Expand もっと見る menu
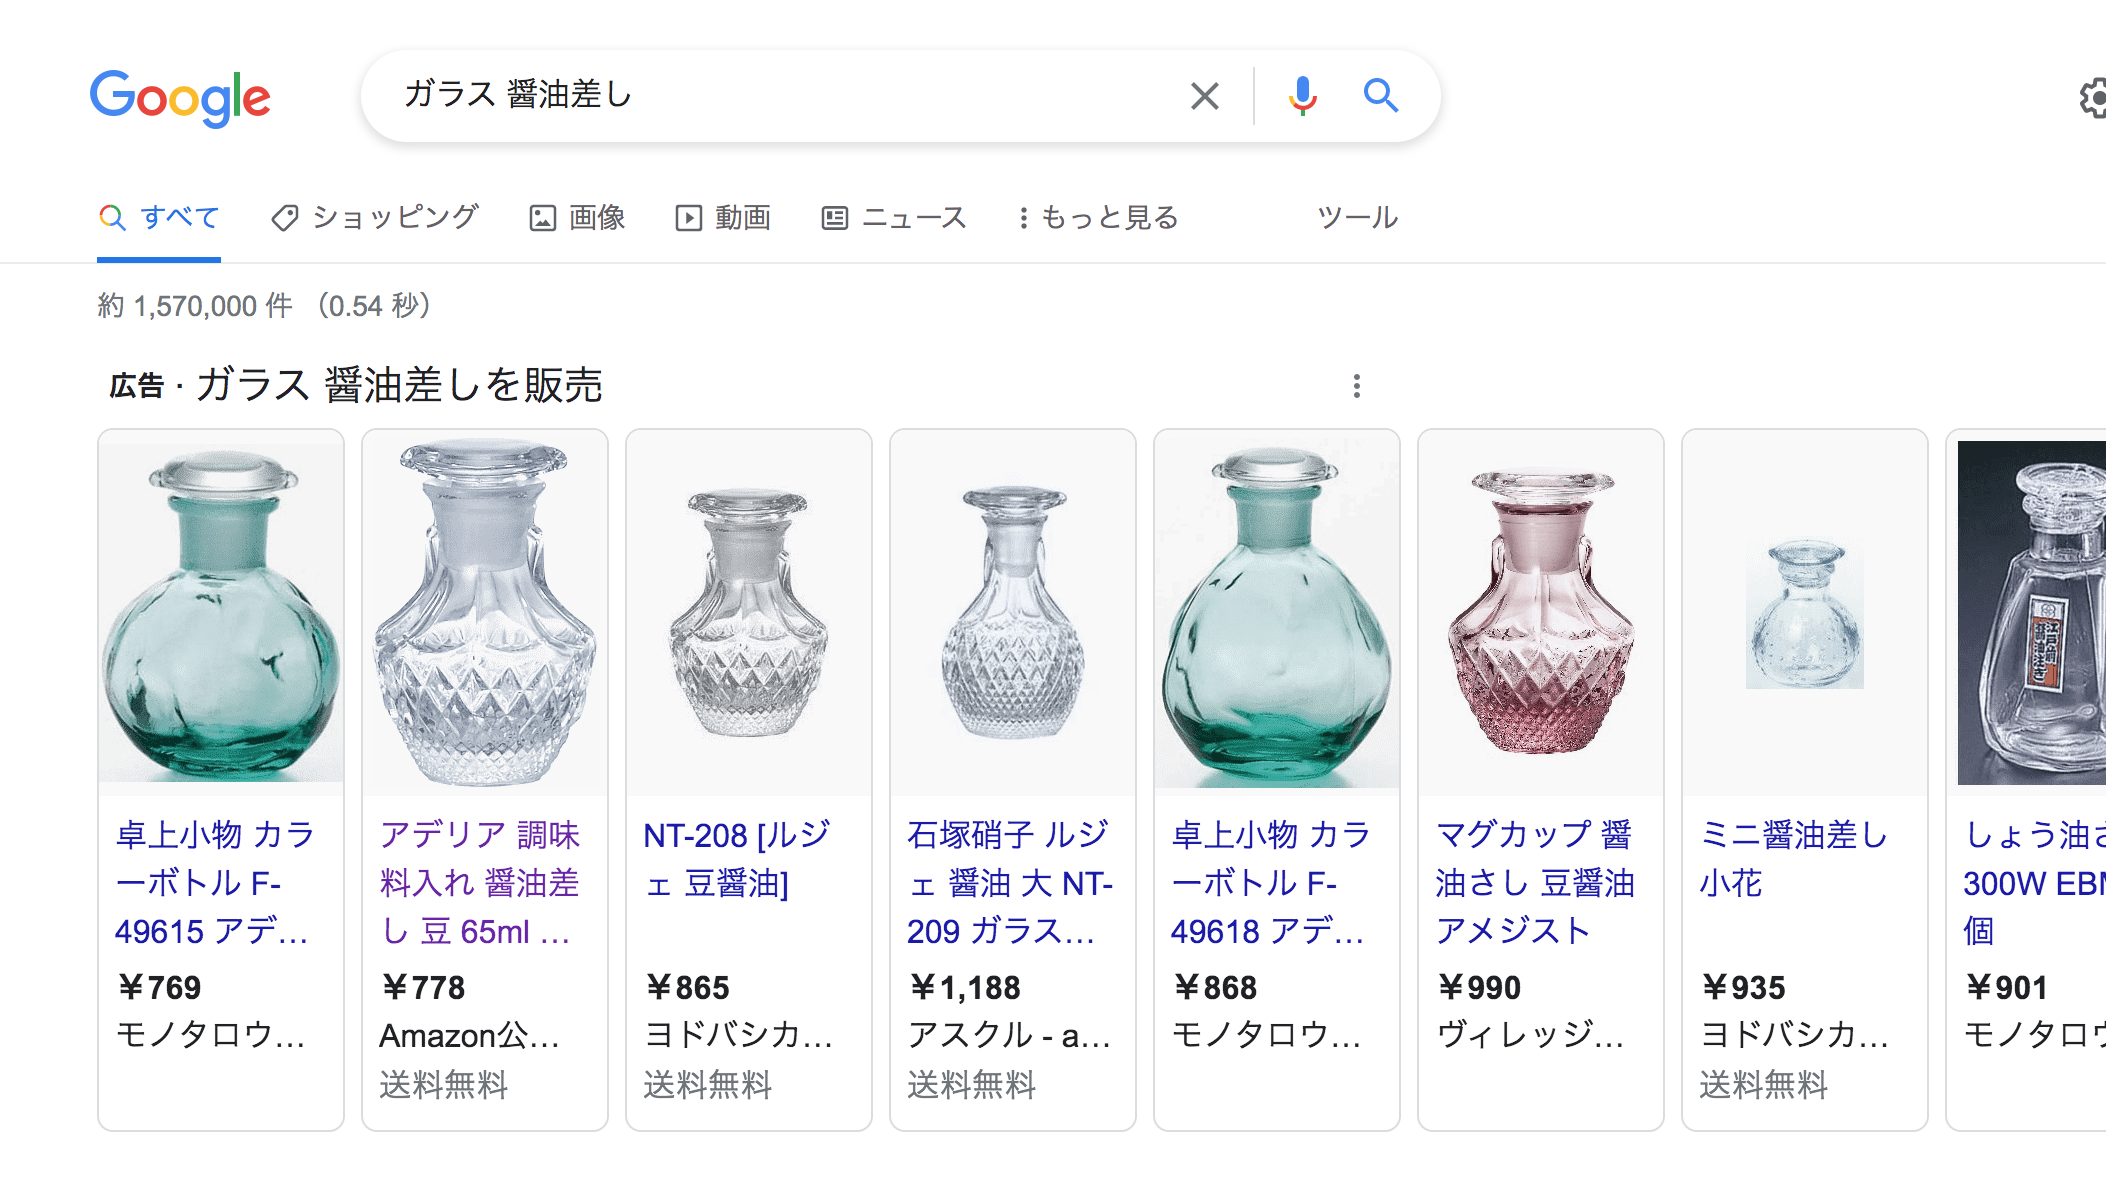 click(x=1098, y=217)
